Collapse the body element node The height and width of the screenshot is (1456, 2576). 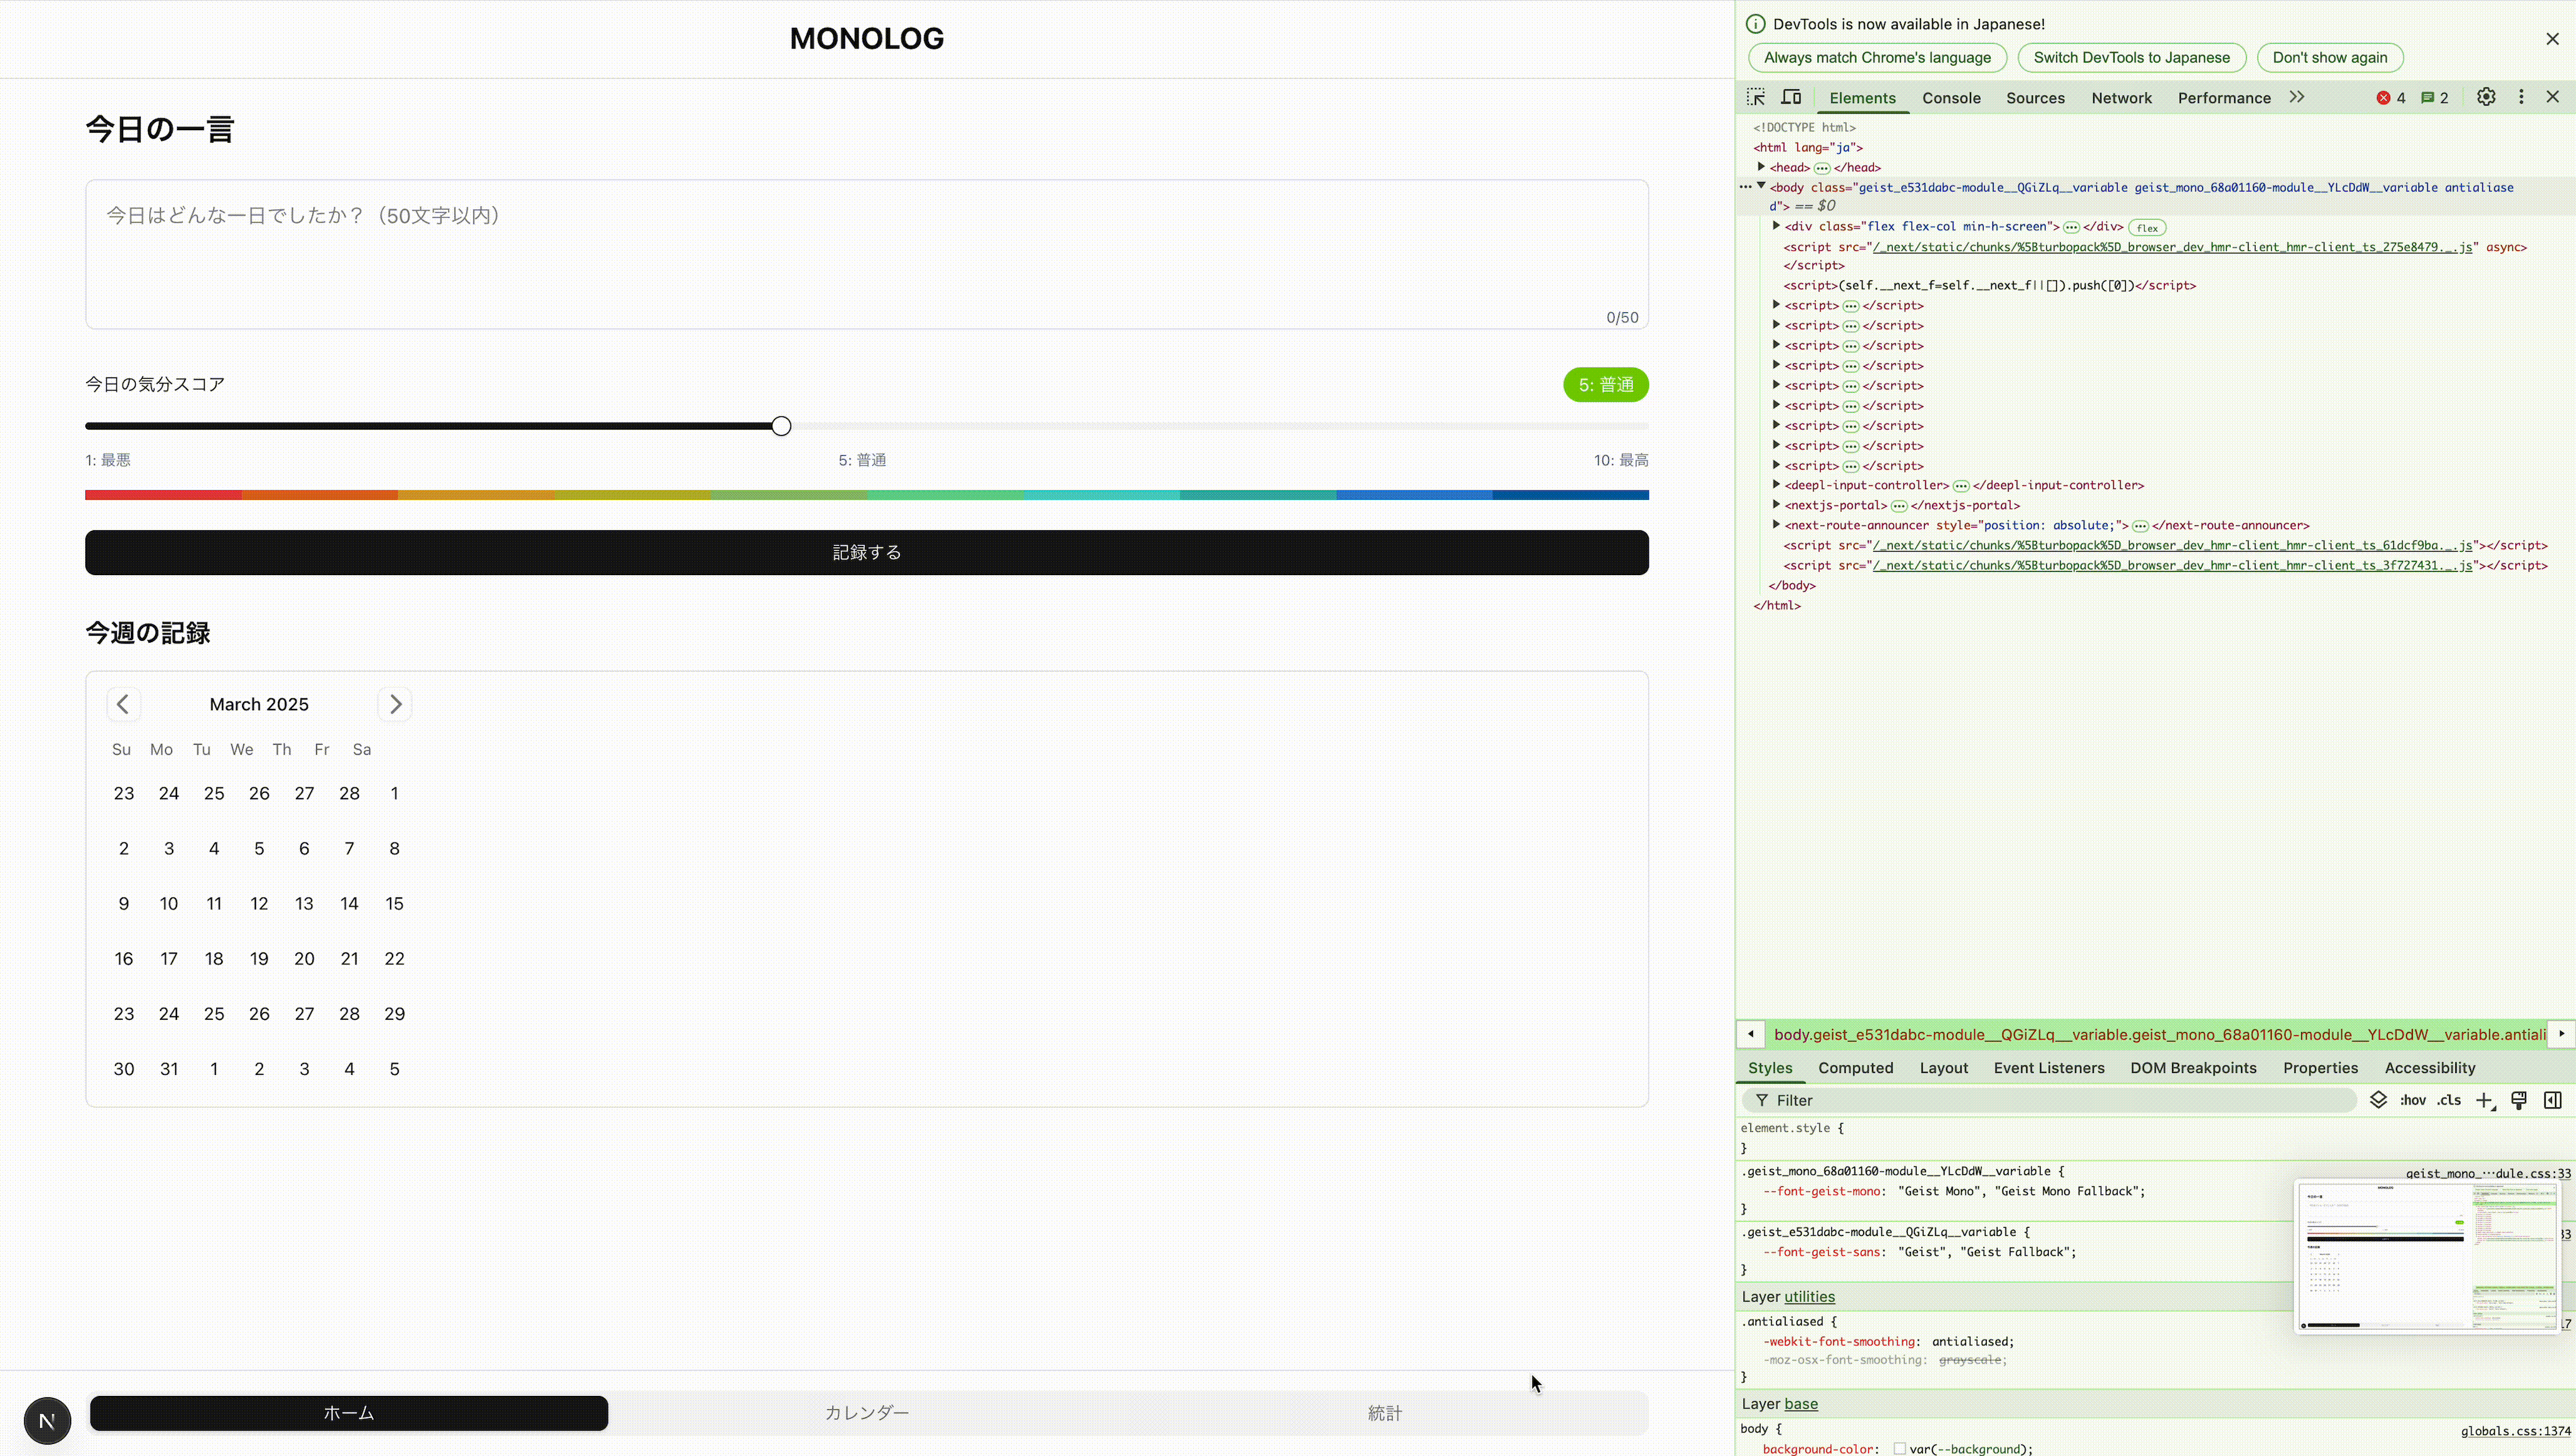coord(1761,186)
